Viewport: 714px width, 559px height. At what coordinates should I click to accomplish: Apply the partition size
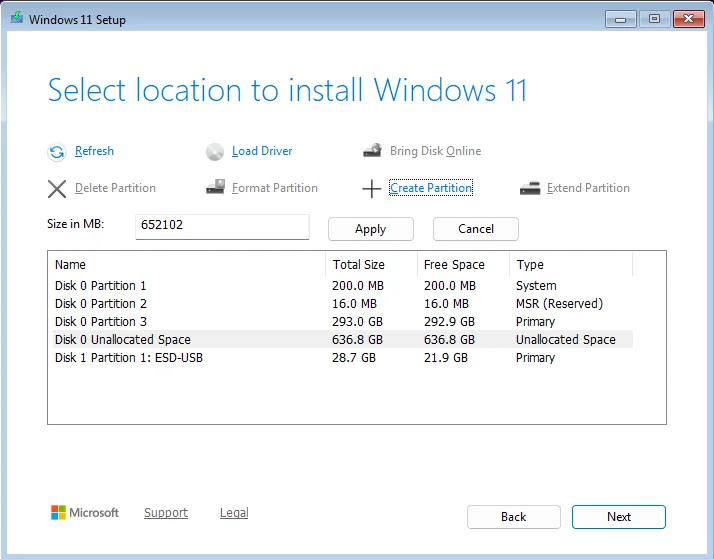[x=371, y=229]
